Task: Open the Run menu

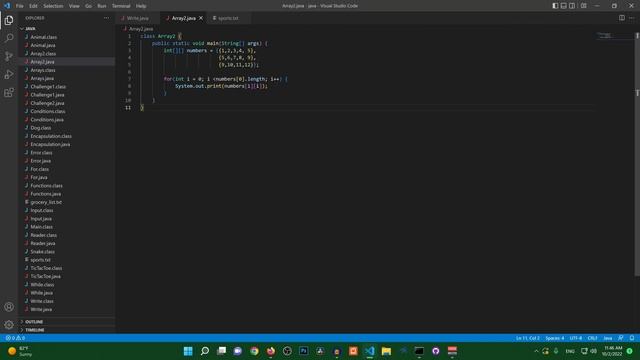Action: [x=102, y=6]
